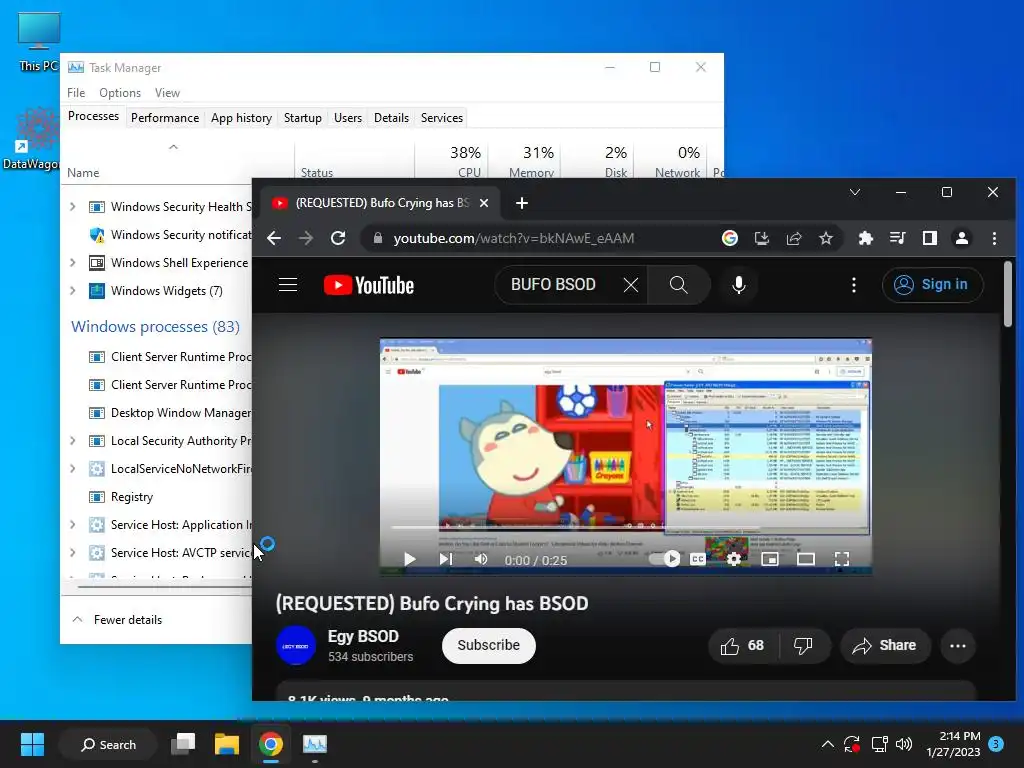Image resolution: width=1024 pixels, height=768 pixels.
Task: Click the Chrome address bar URL
Action: (513, 238)
